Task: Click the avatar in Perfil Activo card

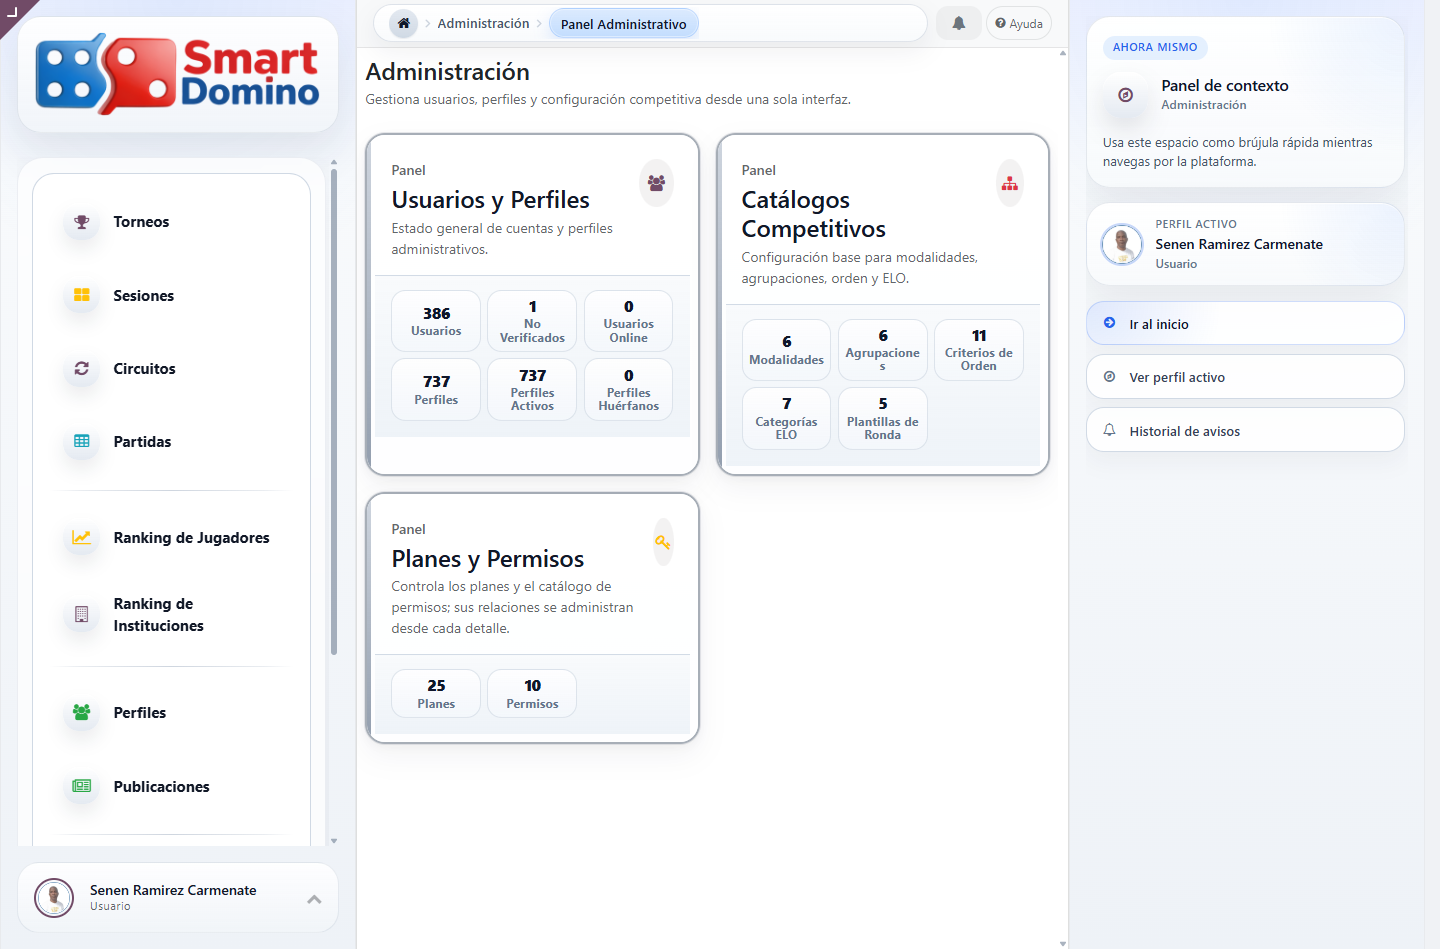Action: coord(1122,244)
